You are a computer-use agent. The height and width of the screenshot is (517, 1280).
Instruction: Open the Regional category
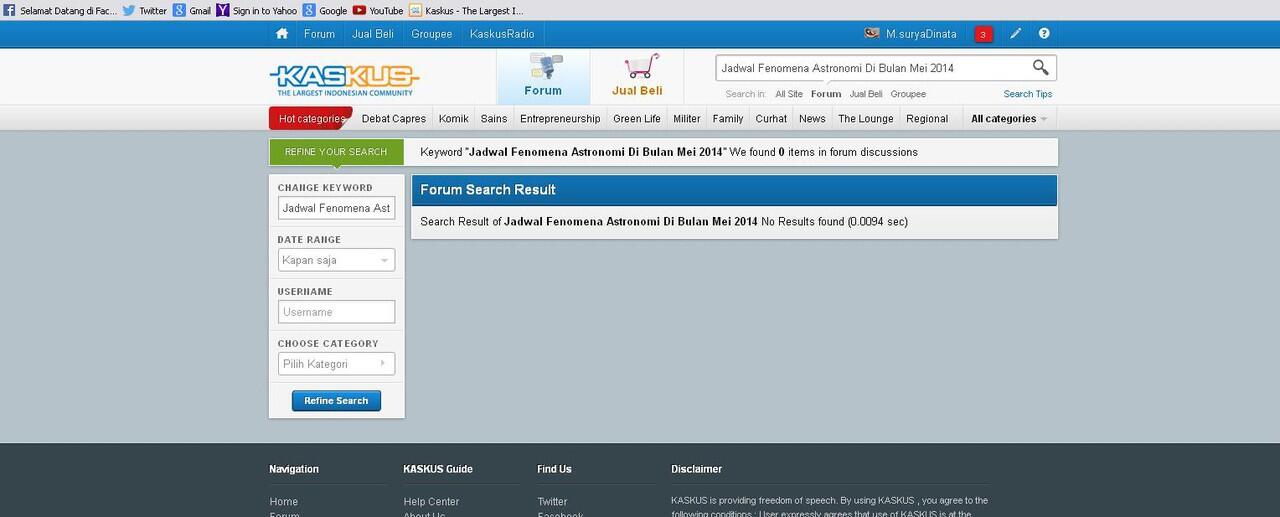[927, 118]
